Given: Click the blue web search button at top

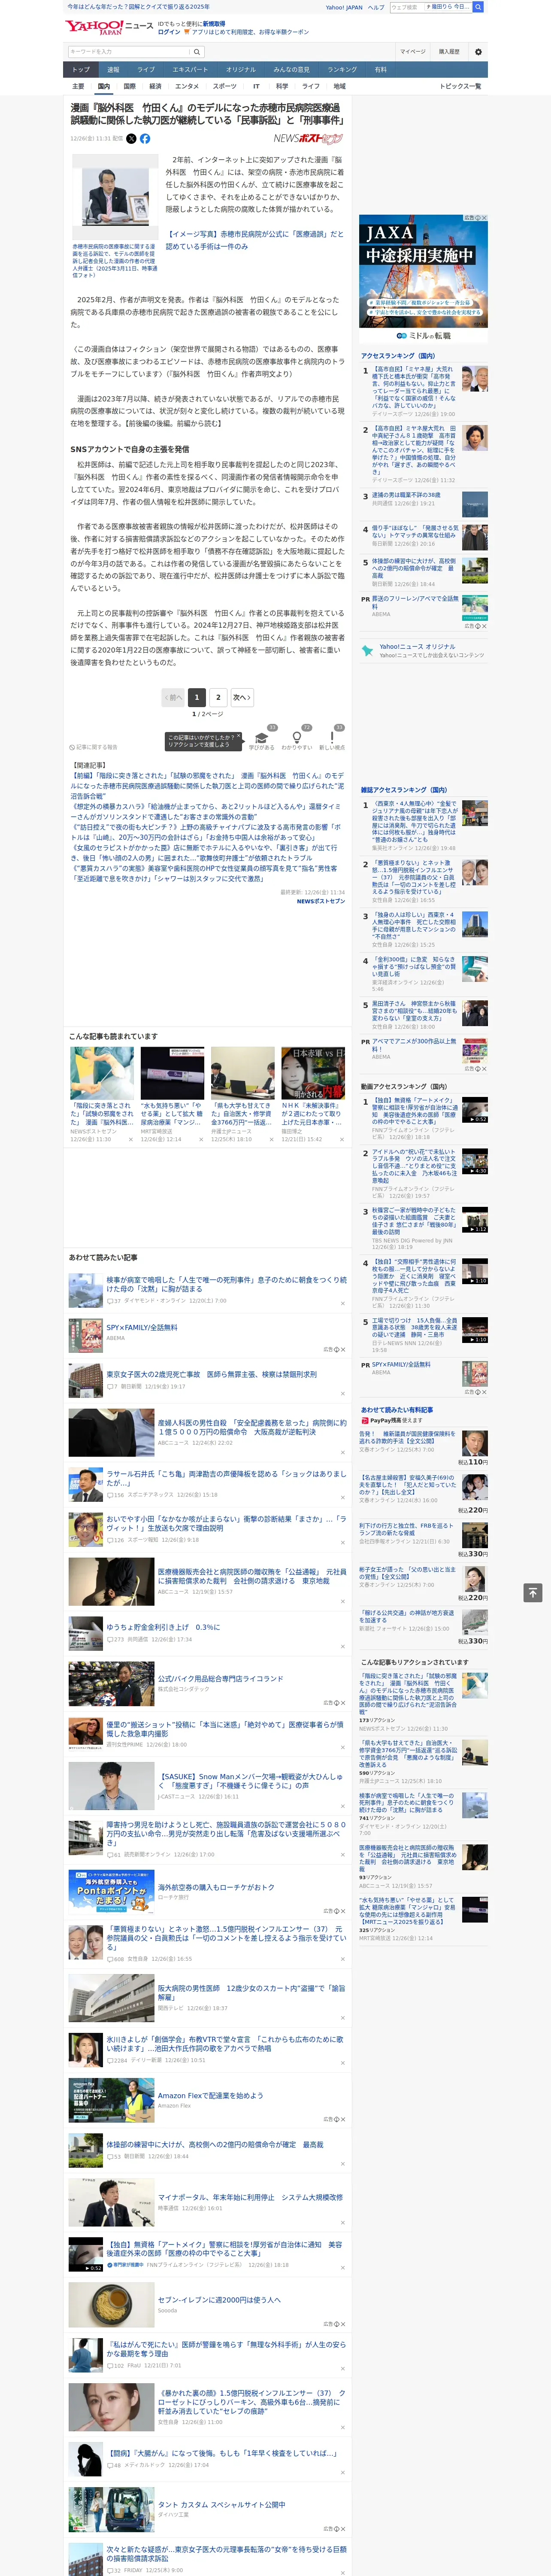Looking at the screenshot, I should (478, 7).
